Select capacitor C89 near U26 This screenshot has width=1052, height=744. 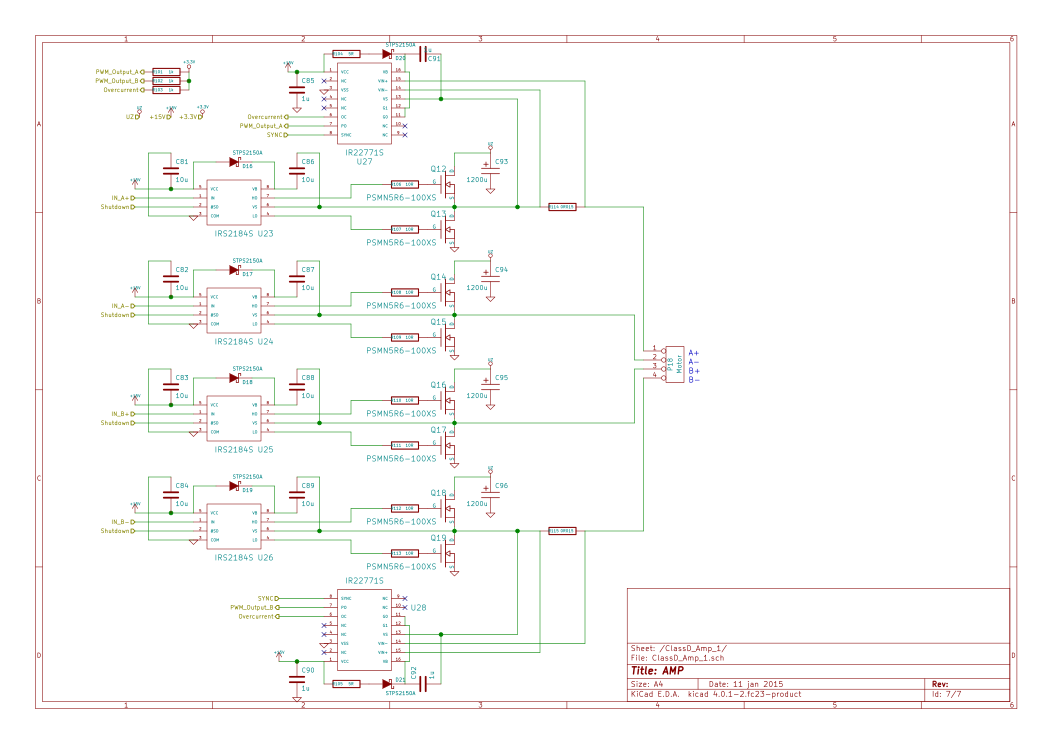pyautogui.click(x=297, y=494)
